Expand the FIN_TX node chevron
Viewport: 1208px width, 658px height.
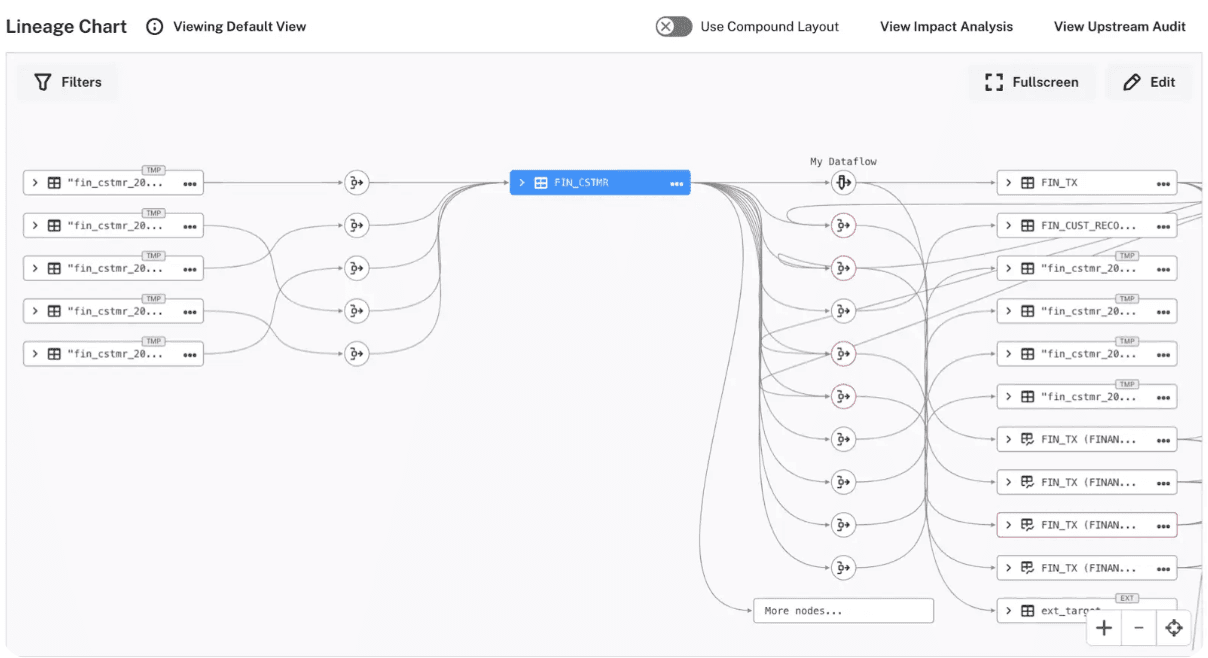tap(1009, 182)
